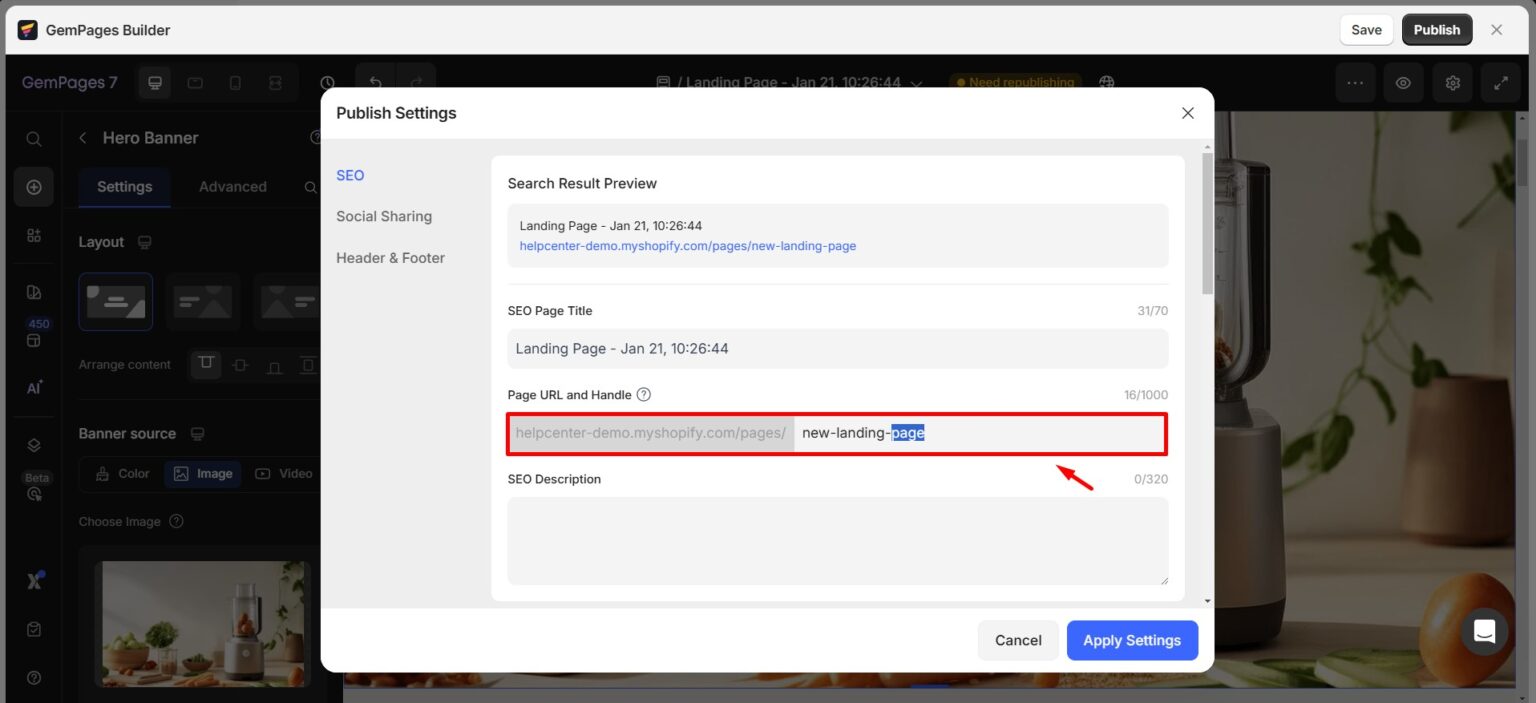
Task: Open the AI assistant in the sidebar
Action: [33, 387]
